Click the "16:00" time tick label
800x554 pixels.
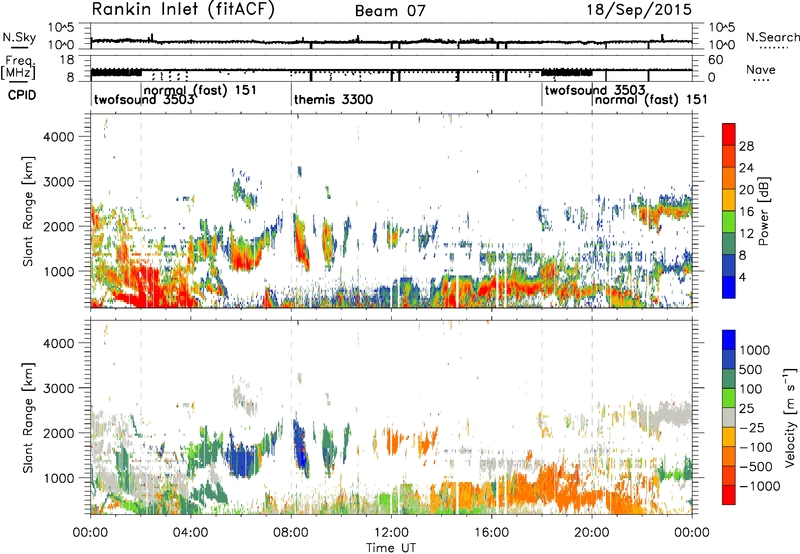(491, 533)
